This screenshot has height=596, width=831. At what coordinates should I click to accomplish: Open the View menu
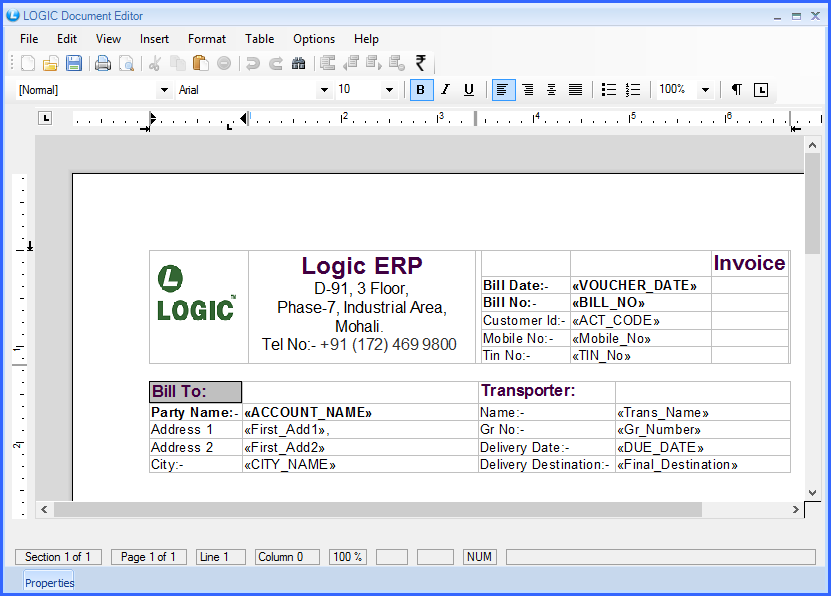click(x=108, y=39)
